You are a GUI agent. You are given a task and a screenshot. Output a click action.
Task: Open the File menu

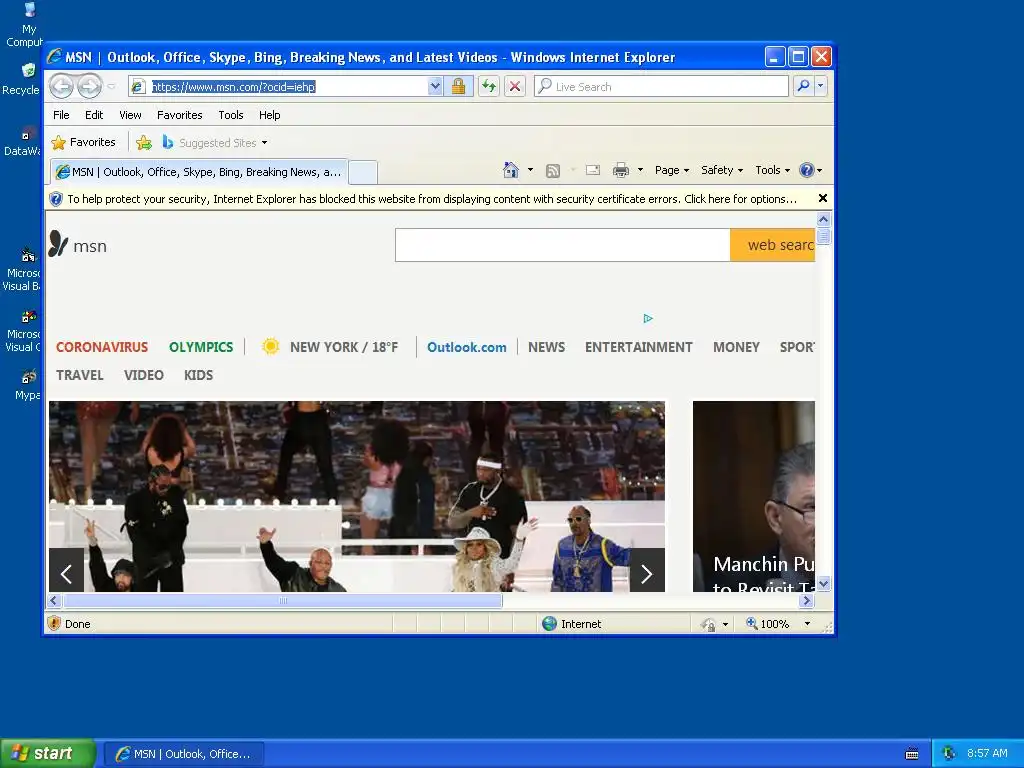coord(61,115)
